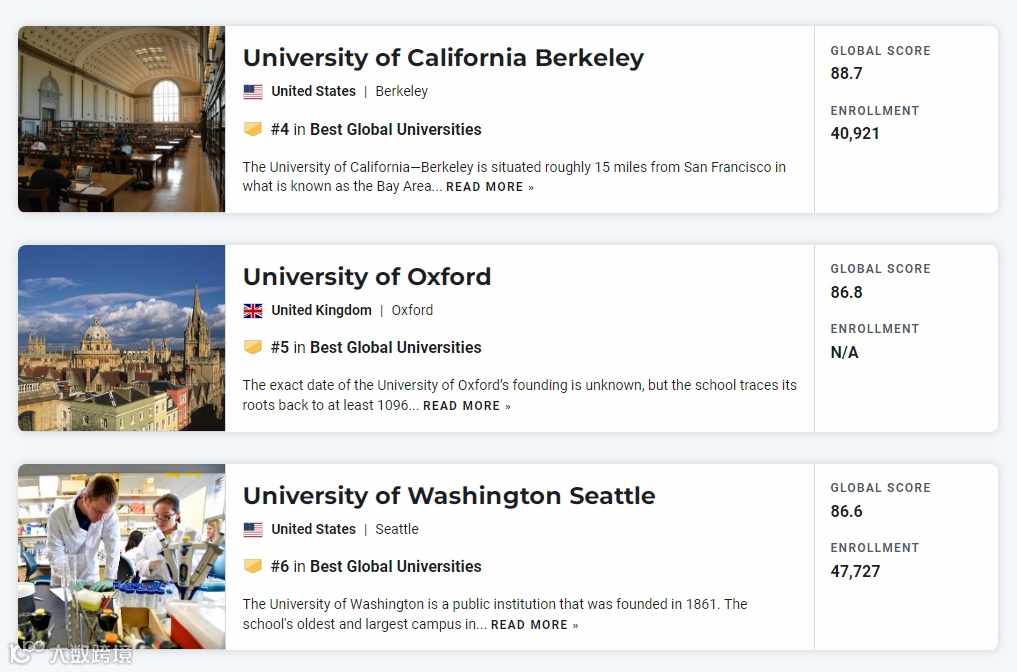The height and width of the screenshot is (672, 1017).
Task: Open the Washington lab photo thumbnail
Action: (121, 557)
